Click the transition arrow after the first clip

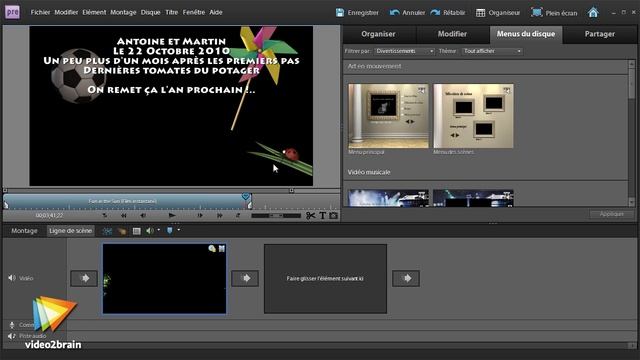[245, 278]
